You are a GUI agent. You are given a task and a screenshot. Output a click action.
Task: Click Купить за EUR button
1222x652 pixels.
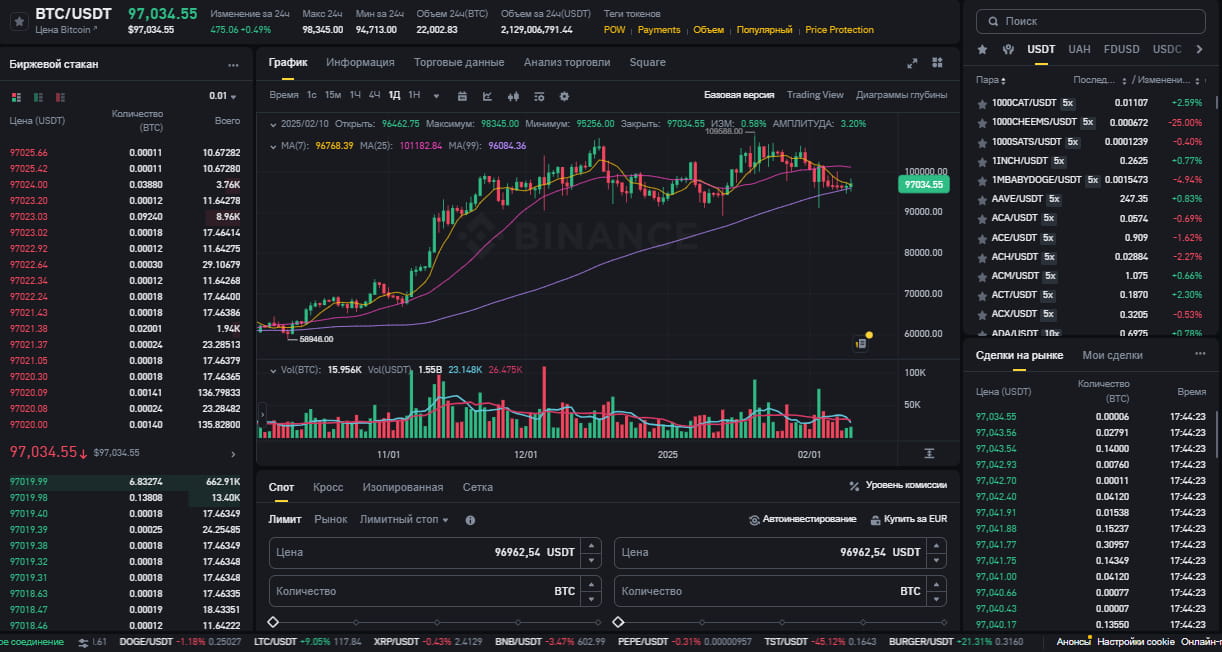(x=908, y=519)
